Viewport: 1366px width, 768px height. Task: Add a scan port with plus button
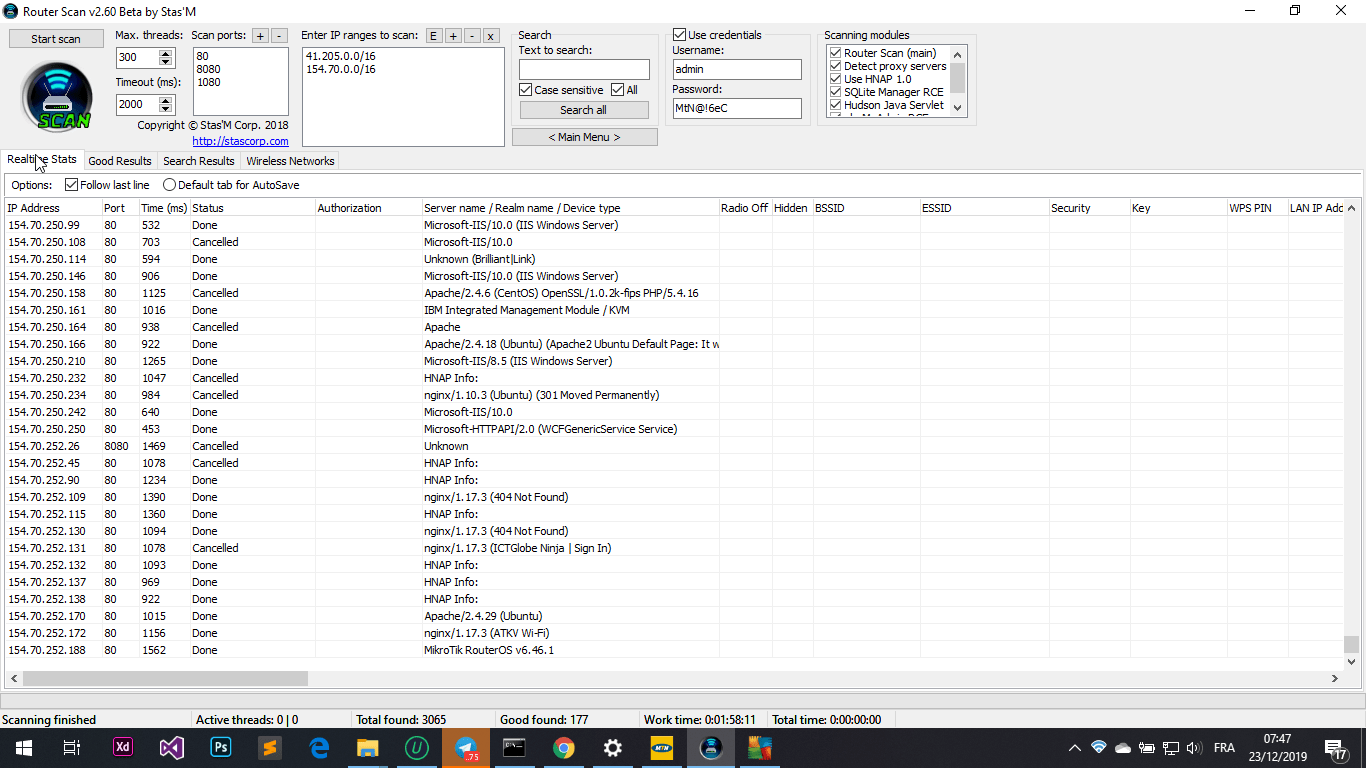260,36
